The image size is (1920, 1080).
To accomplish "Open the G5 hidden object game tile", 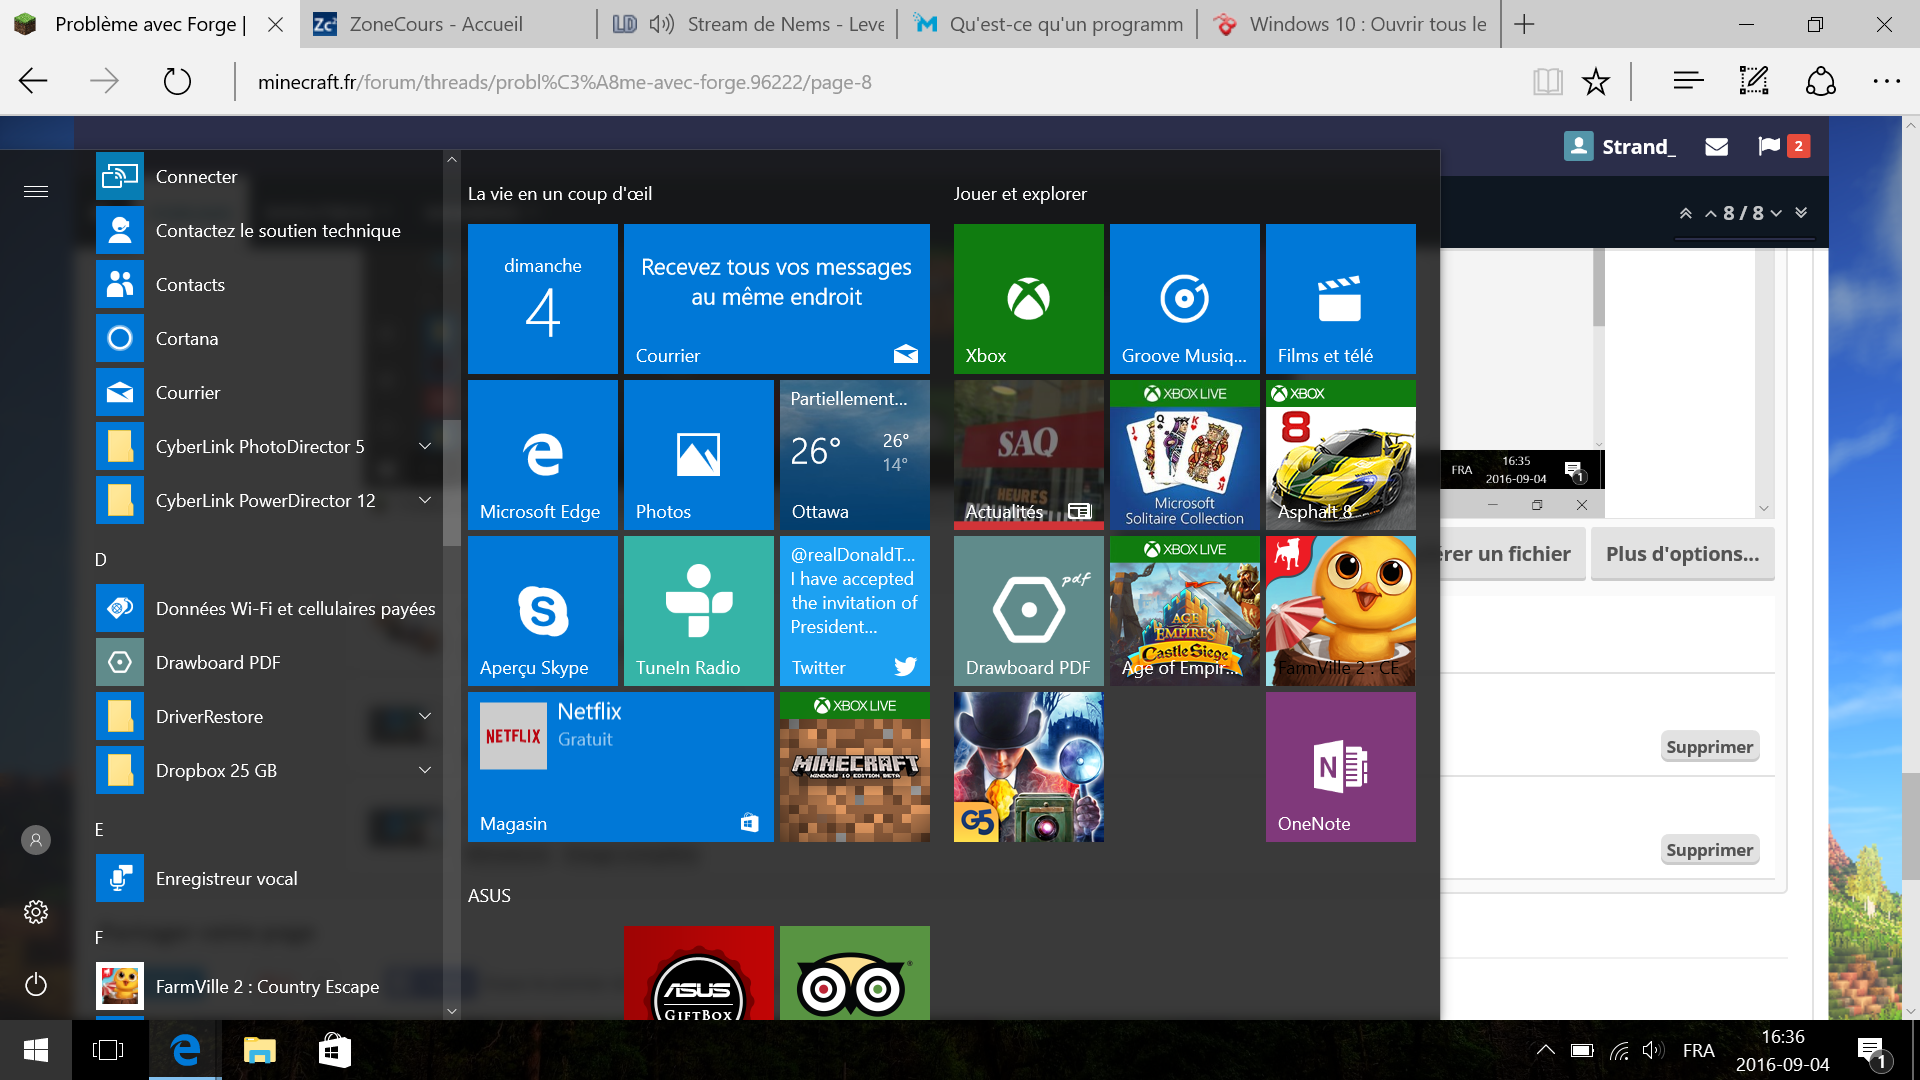I will (1028, 767).
